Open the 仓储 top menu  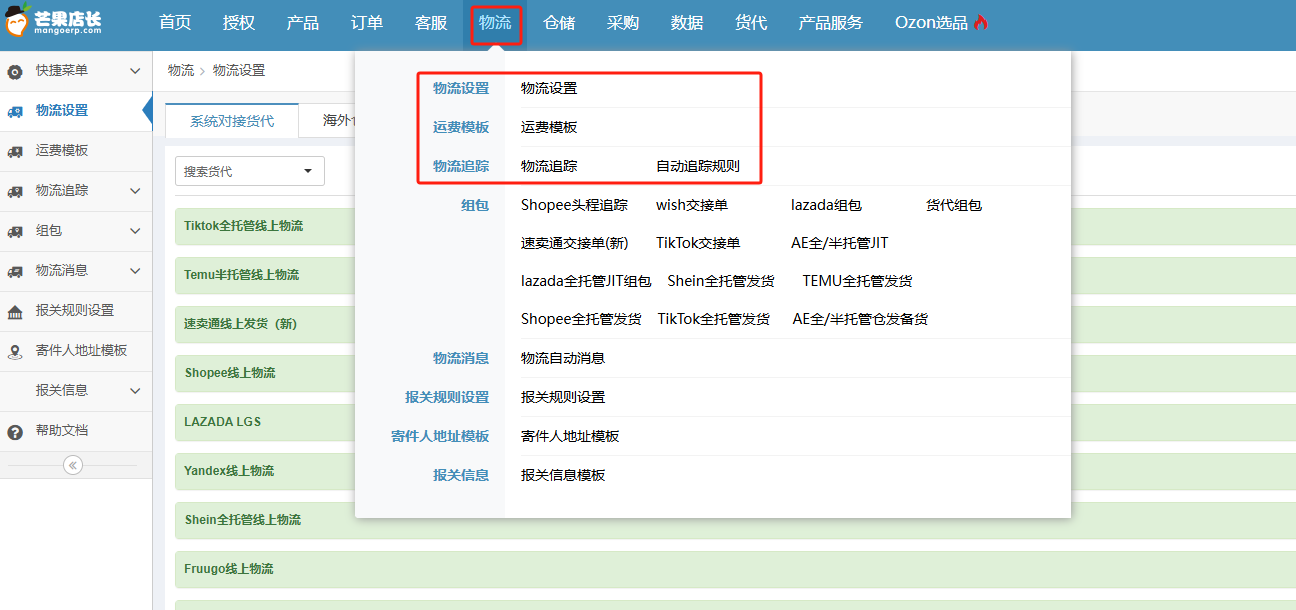(x=559, y=23)
